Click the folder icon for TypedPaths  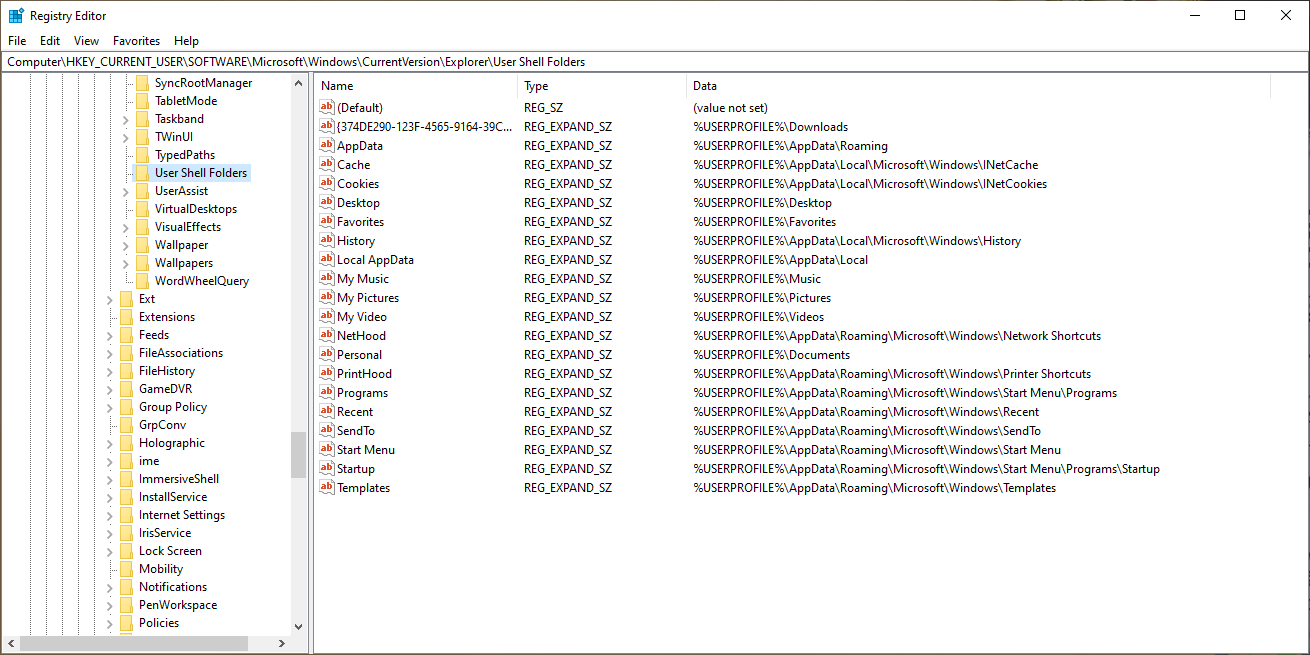(x=142, y=155)
